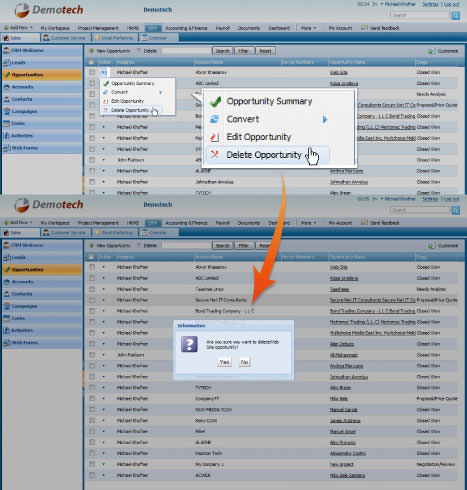The width and height of the screenshot is (467, 490).
Task: Click the green New Opportunity plus icon, upper screenshot
Action: coord(92,51)
